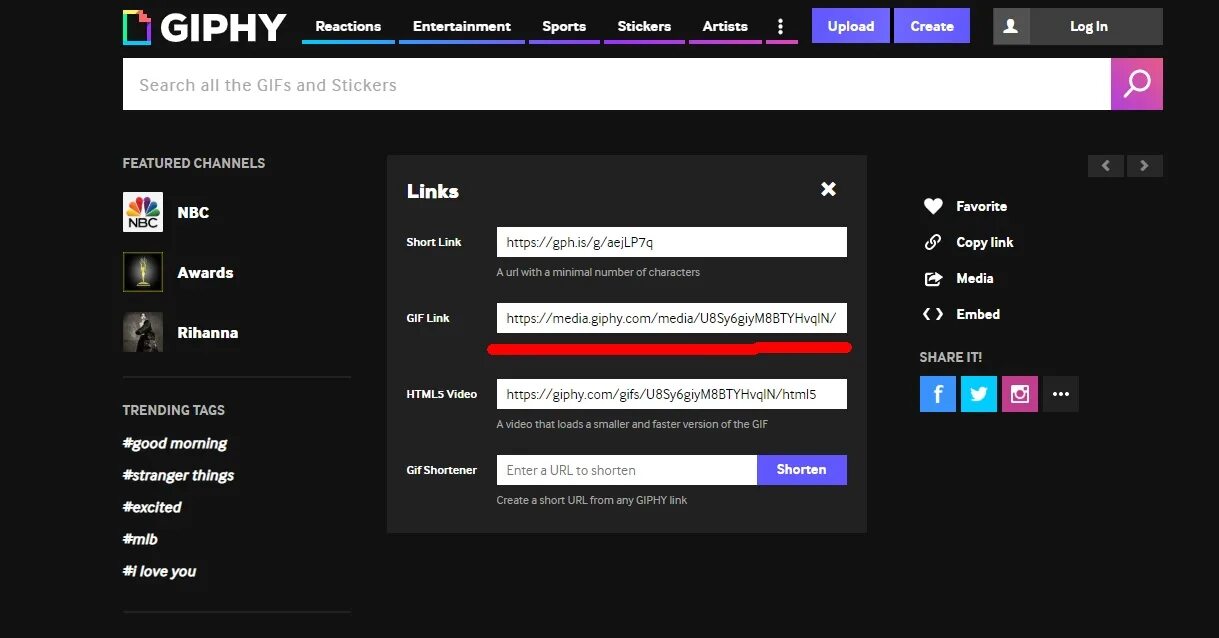Viewport: 1219px width, 638px height.
Task: Open the Rihanna channel link
Action: (208, 332)
